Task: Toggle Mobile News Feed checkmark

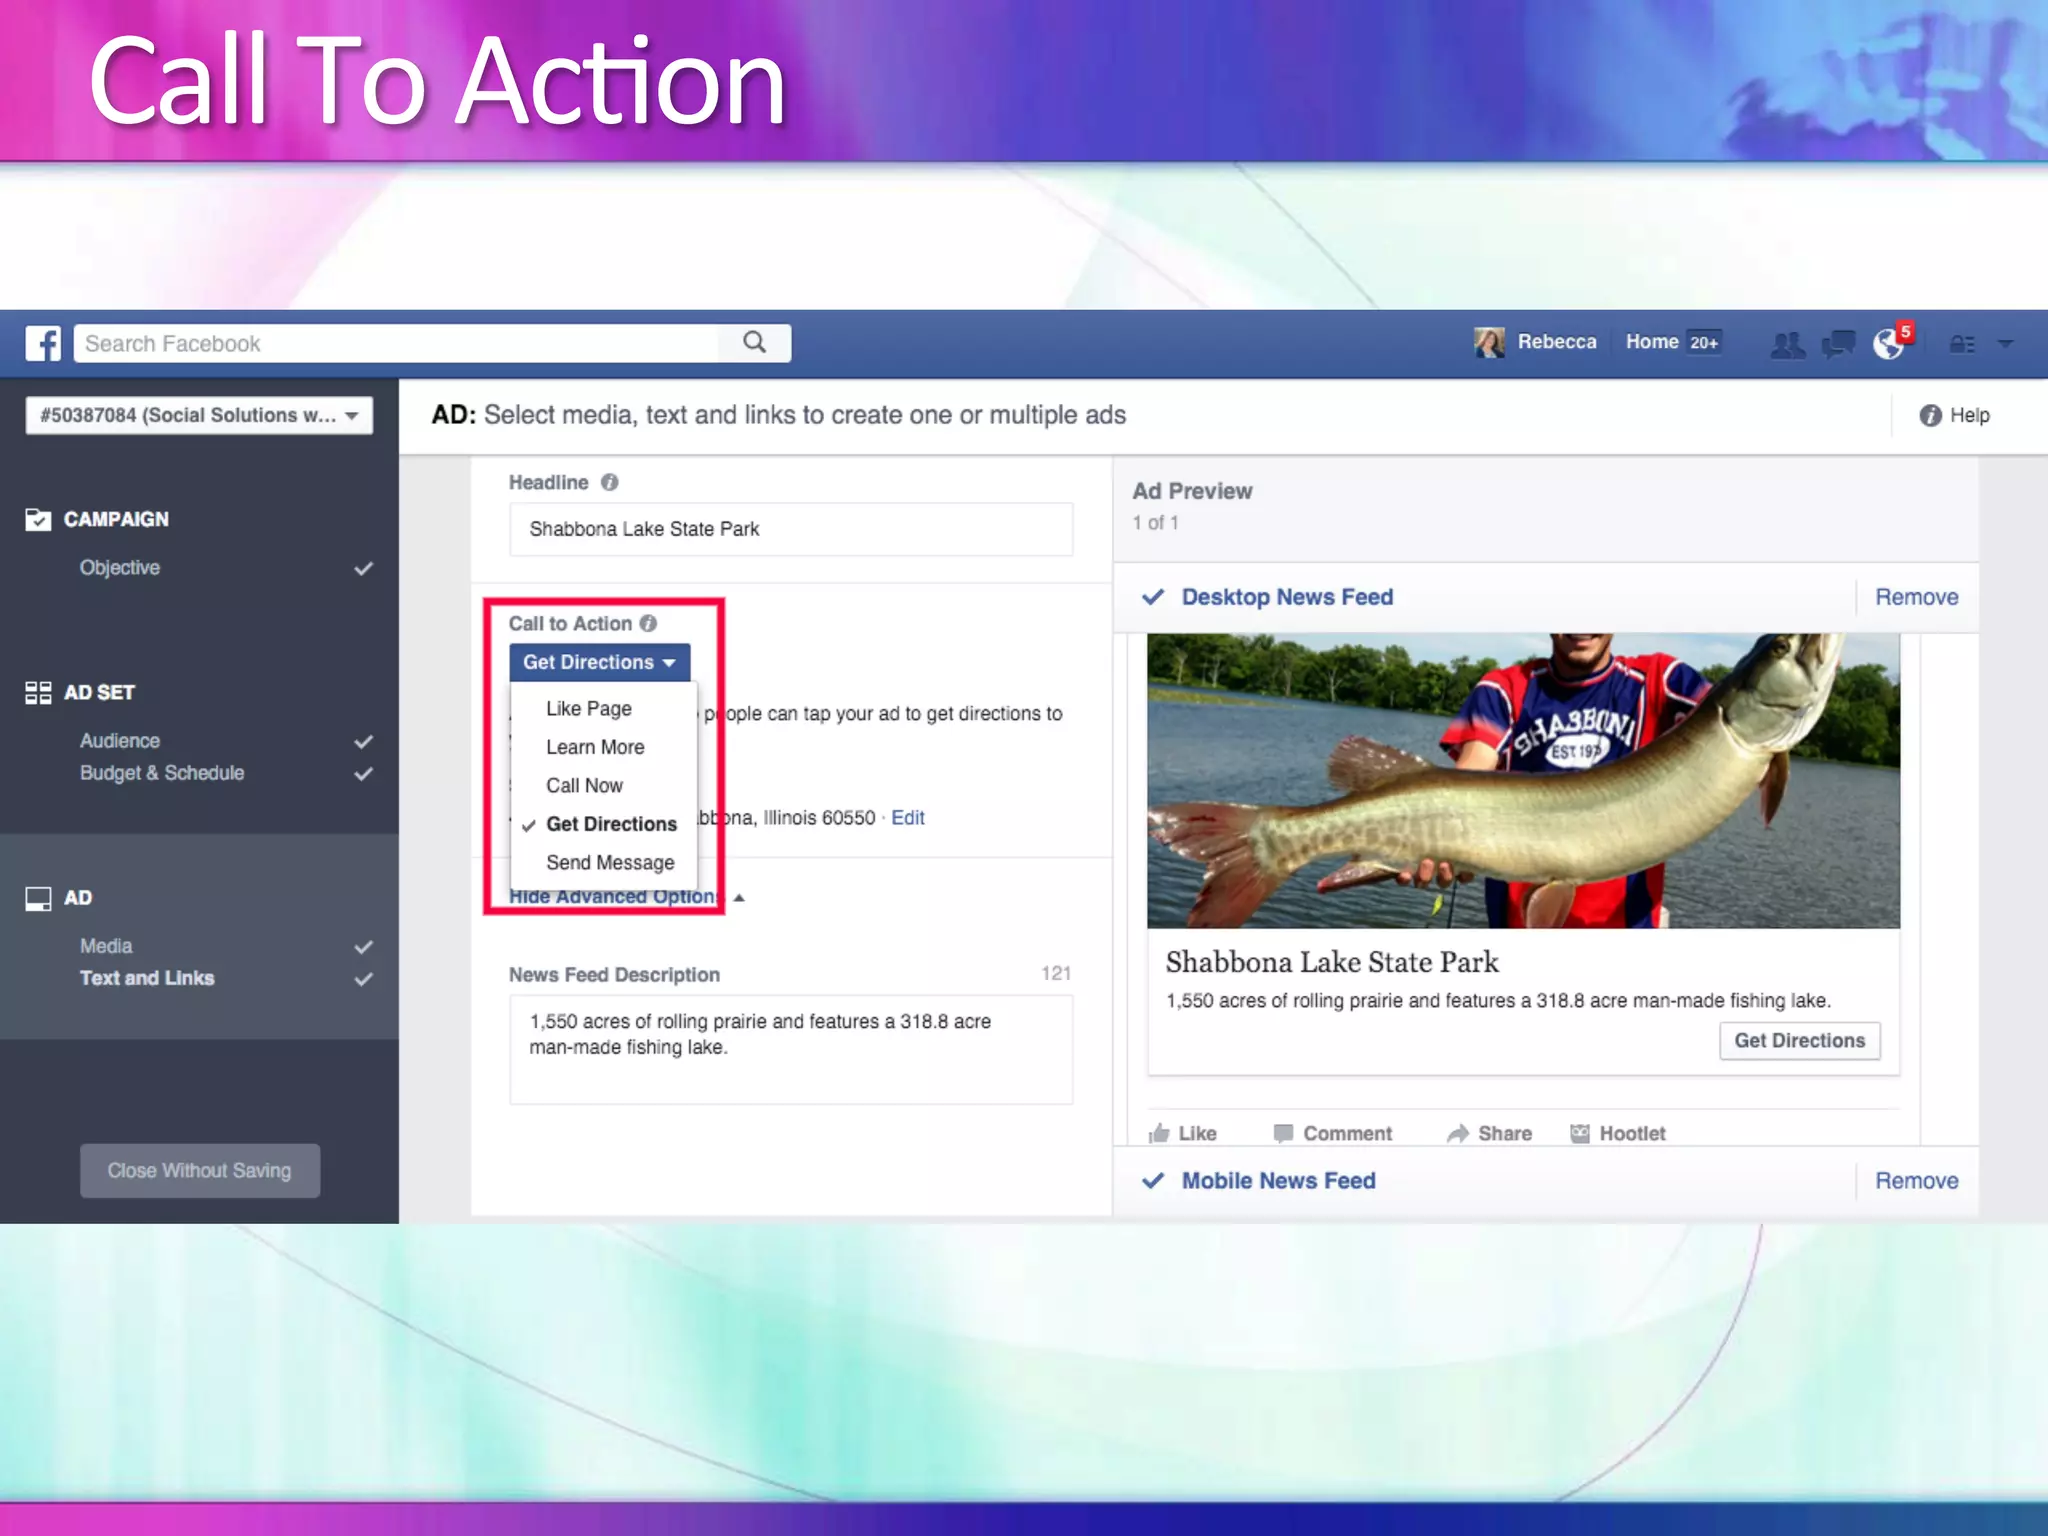Action: pos(1153,1181)
